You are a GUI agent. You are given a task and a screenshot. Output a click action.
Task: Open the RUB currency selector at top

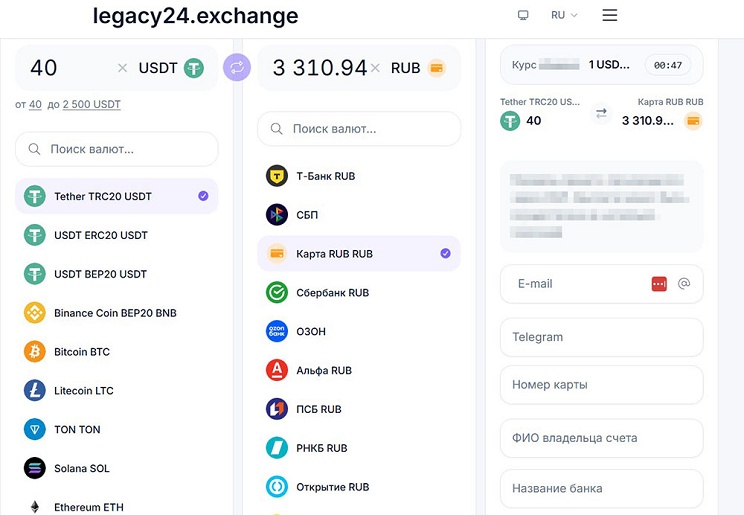[x=418, y=68]
